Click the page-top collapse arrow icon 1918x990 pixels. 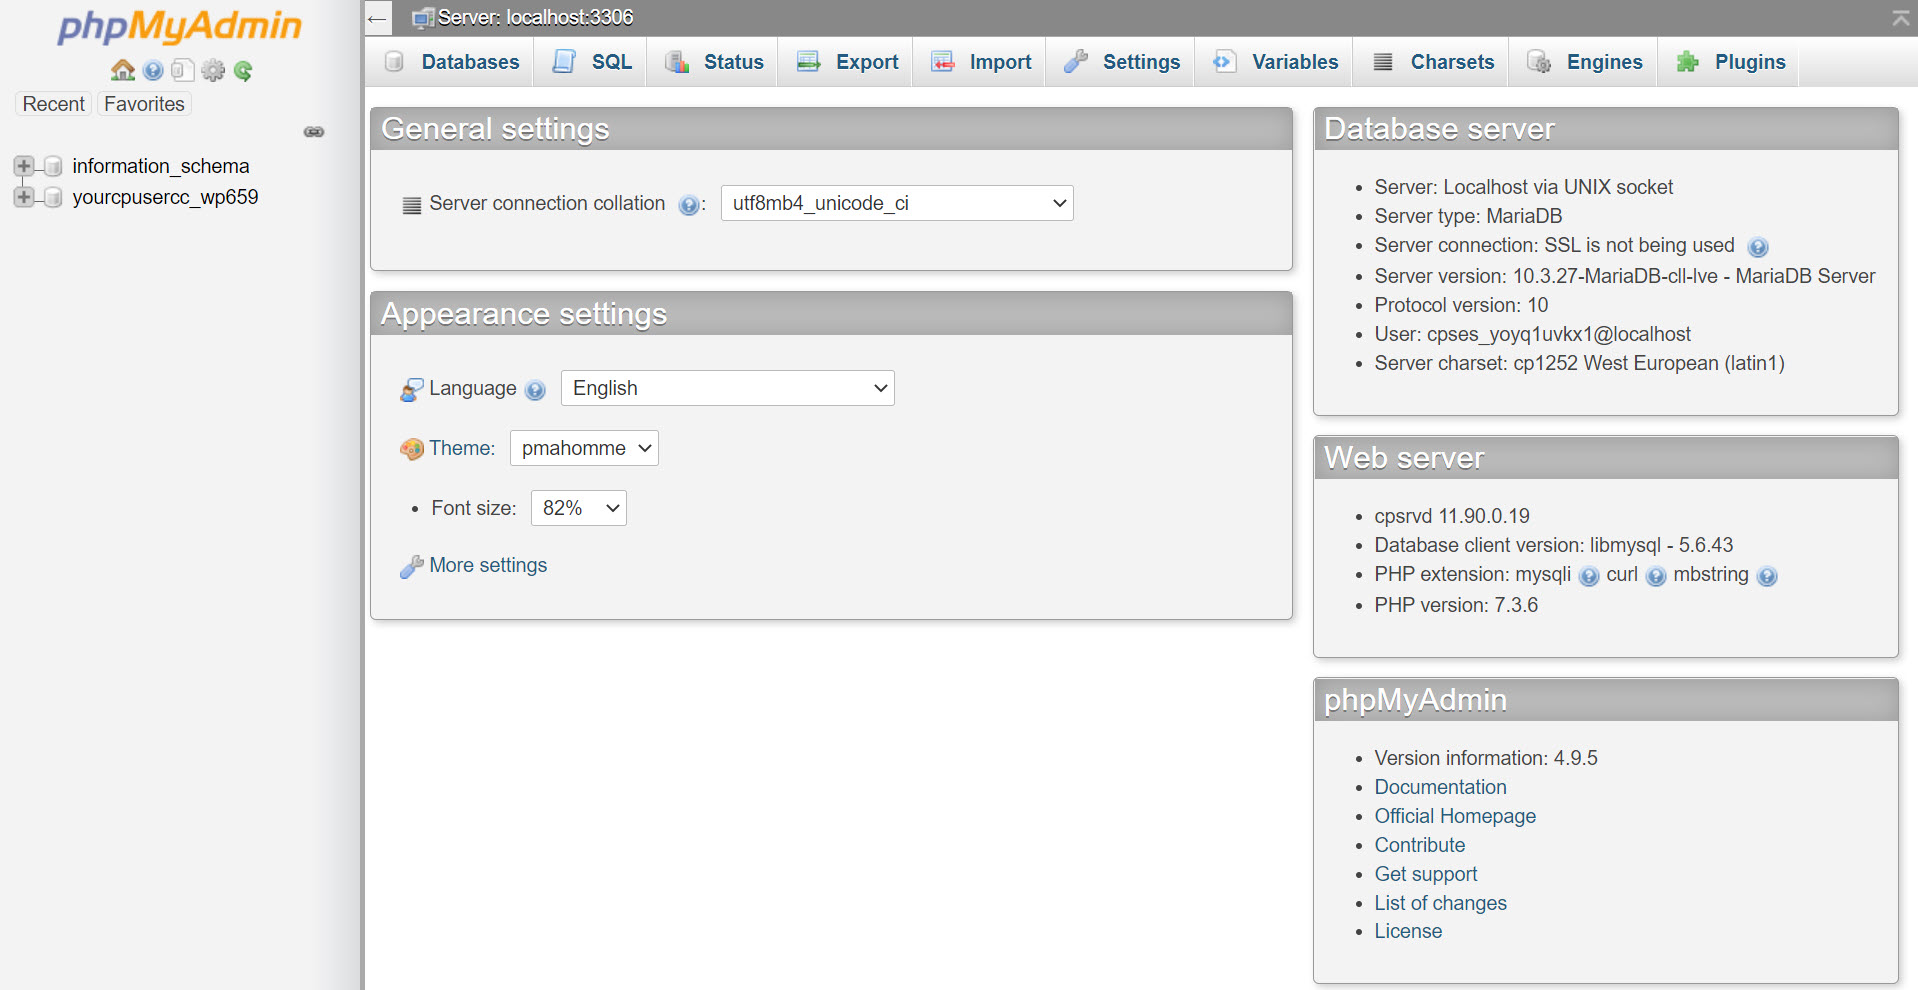1900,18
